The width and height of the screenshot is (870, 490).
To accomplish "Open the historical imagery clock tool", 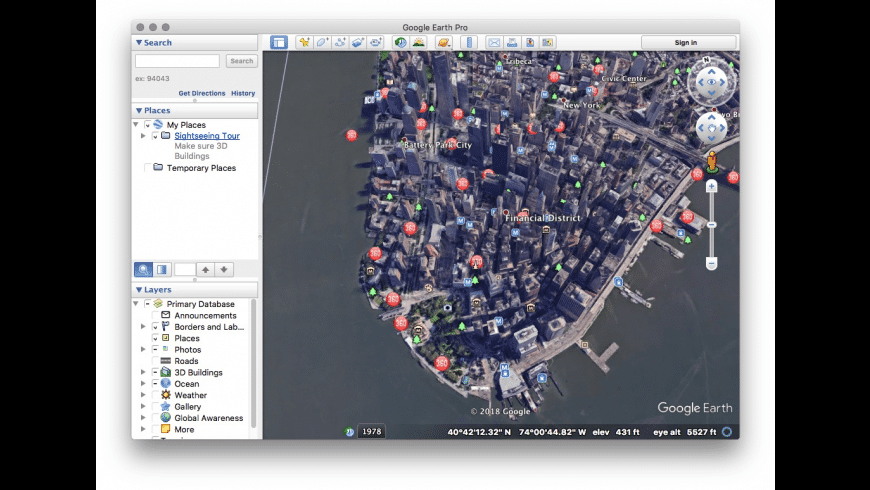I will coord(400,42).
